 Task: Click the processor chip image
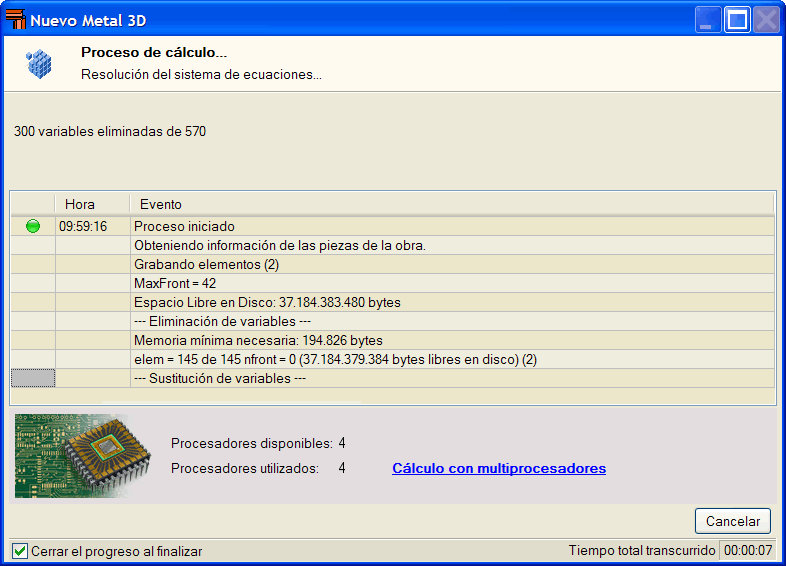(x=83, y=456)
